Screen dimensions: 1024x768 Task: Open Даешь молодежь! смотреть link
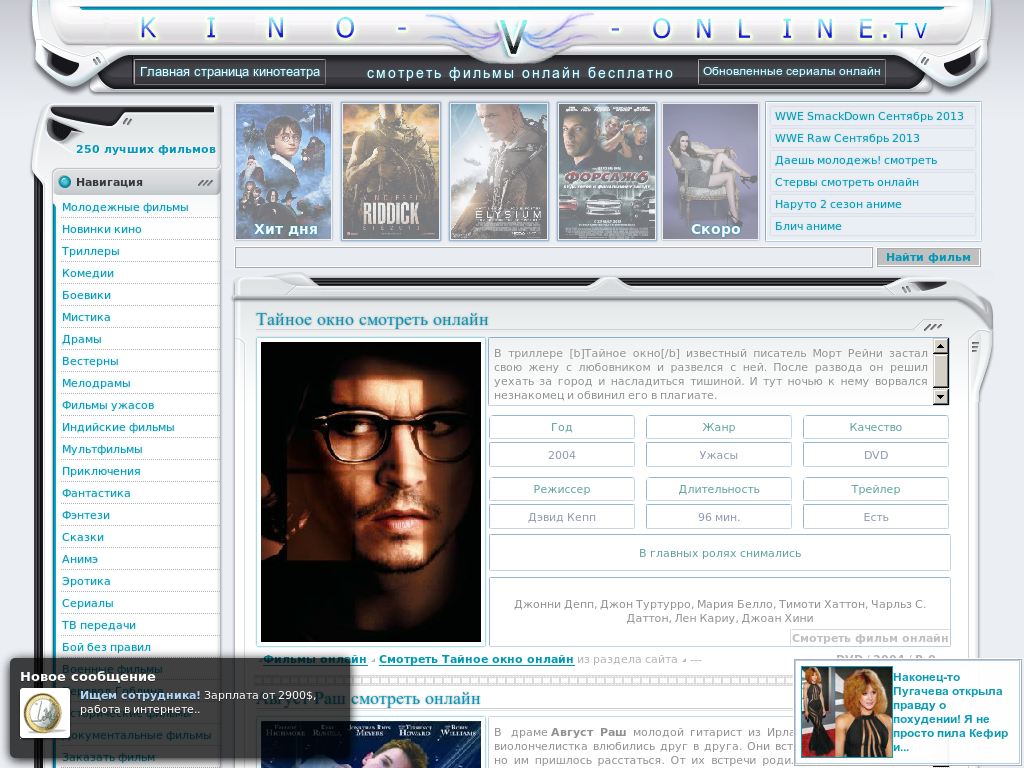(856, 161)
